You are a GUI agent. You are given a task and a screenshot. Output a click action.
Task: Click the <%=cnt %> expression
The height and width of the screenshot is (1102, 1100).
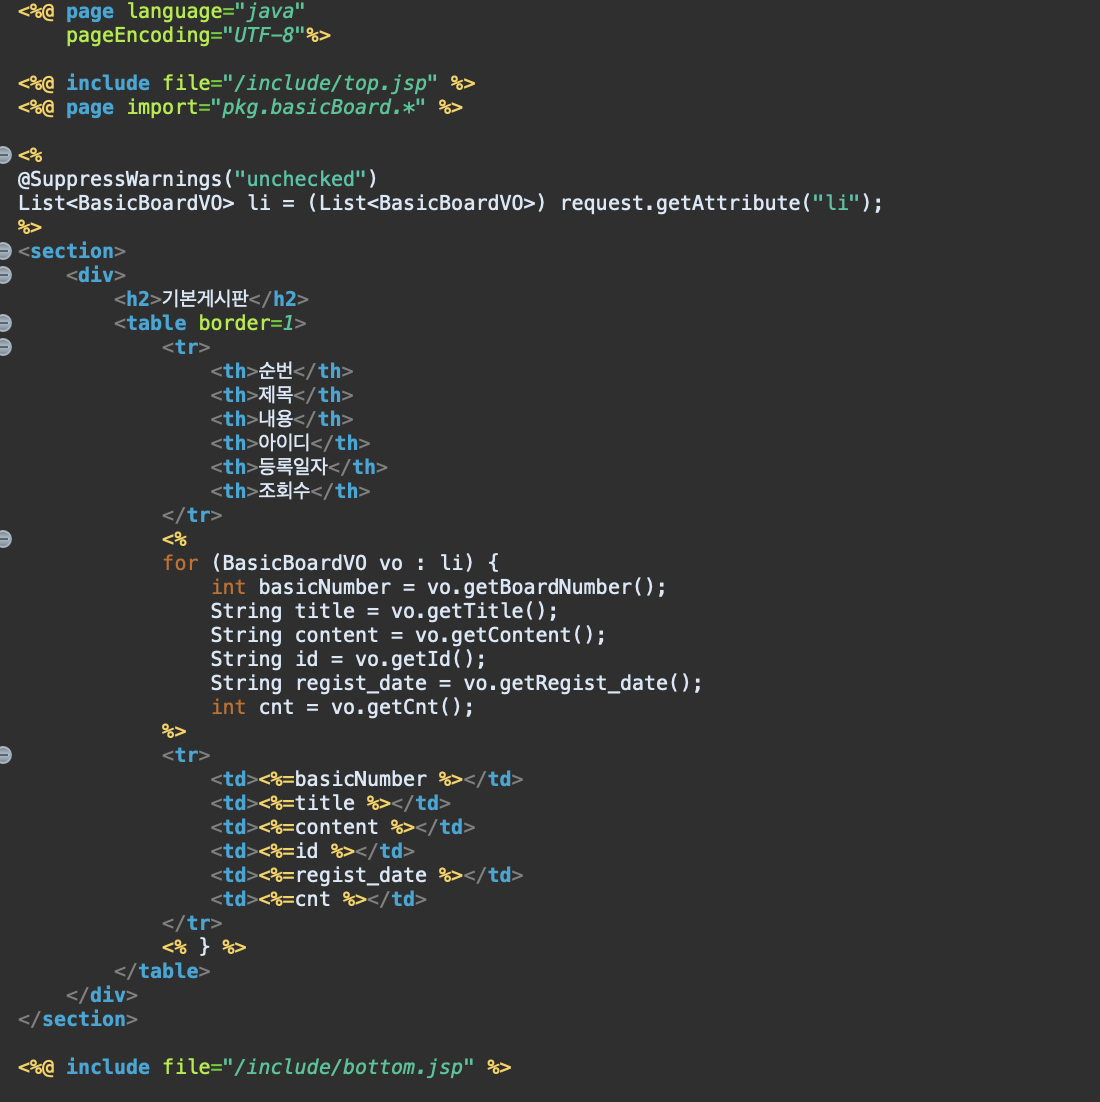coord(312,899)
